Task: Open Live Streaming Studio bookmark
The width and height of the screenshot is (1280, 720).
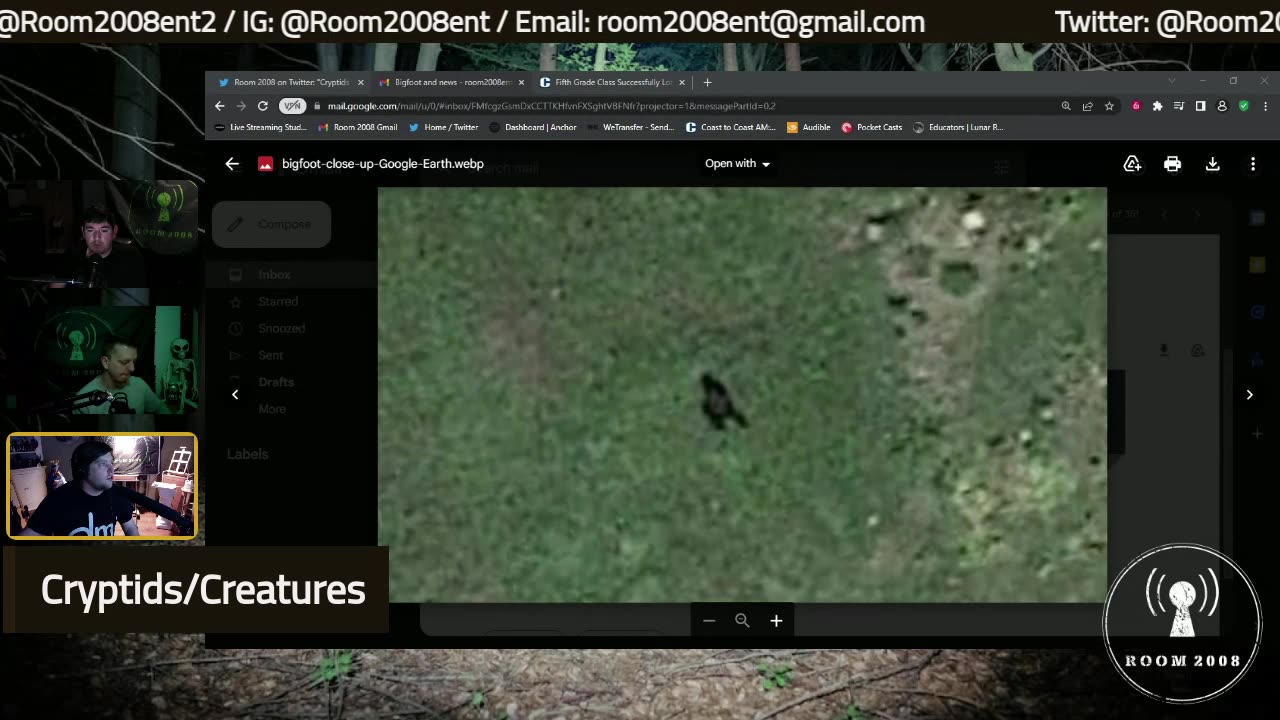Action: tap(261, 127)
